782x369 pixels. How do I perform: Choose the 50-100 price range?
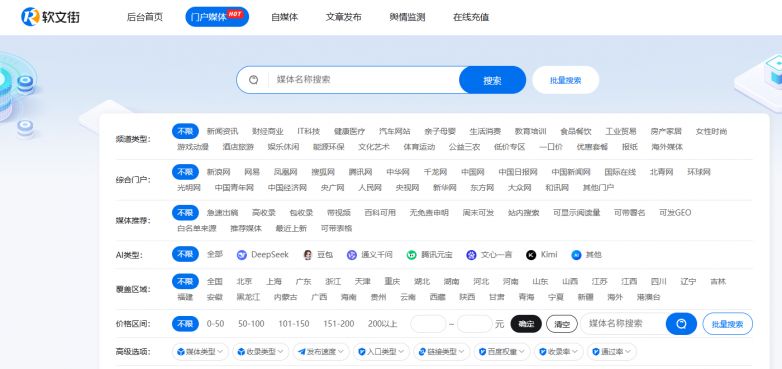251,324
